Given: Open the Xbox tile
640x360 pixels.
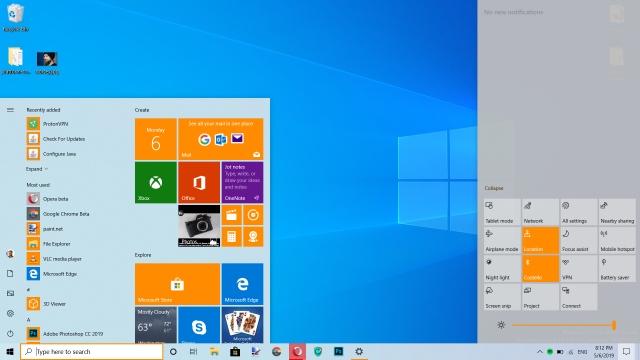Looking at the screenshot, I should tap(156, 182).
